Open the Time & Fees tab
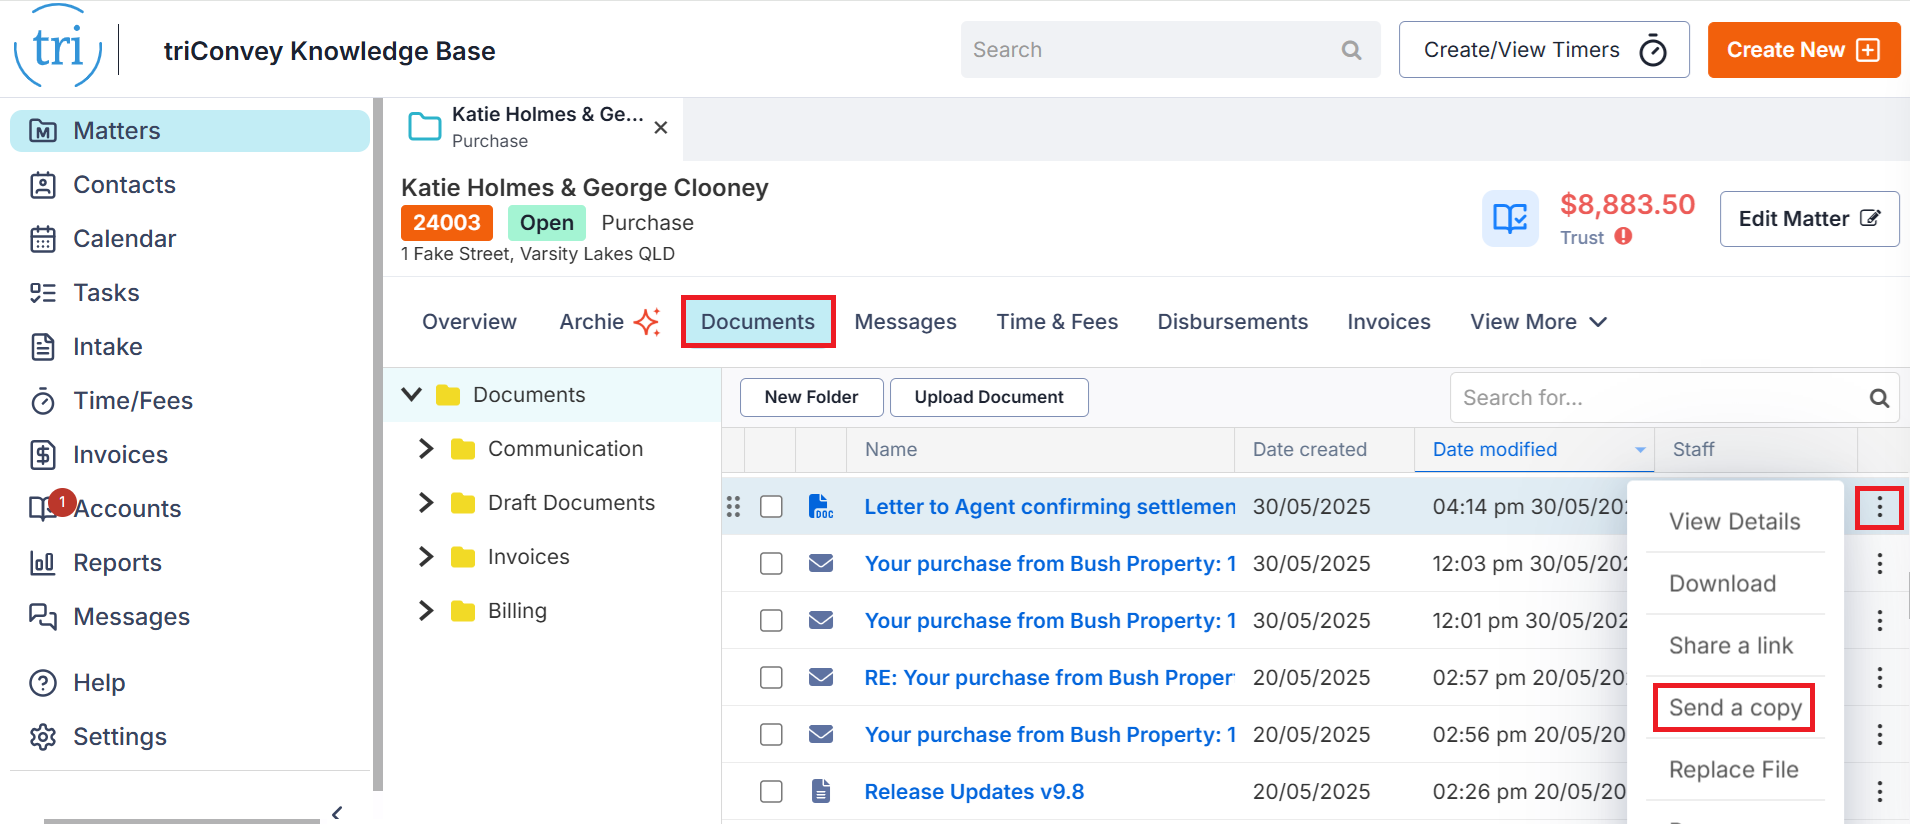Image resolution: width=1910 pixels, height=824 pixels. 1057,322
